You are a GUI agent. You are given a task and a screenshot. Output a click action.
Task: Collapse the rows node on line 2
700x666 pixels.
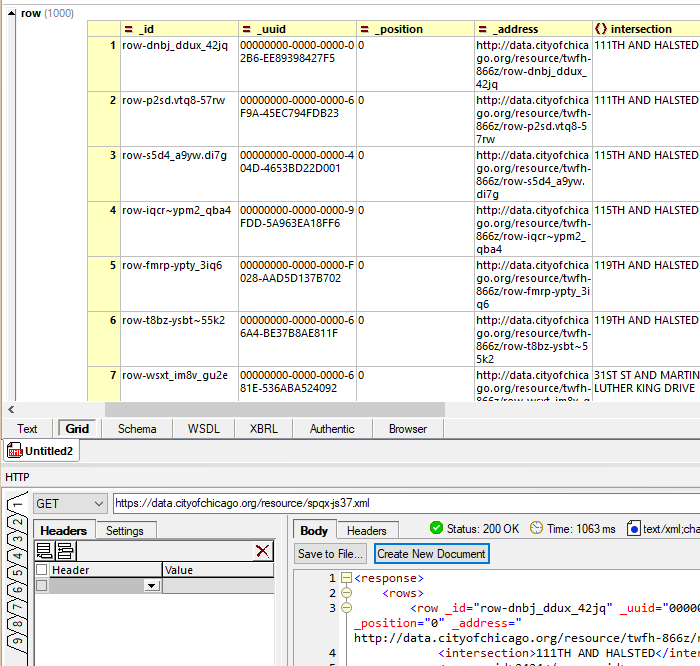(x=346, y=593)
